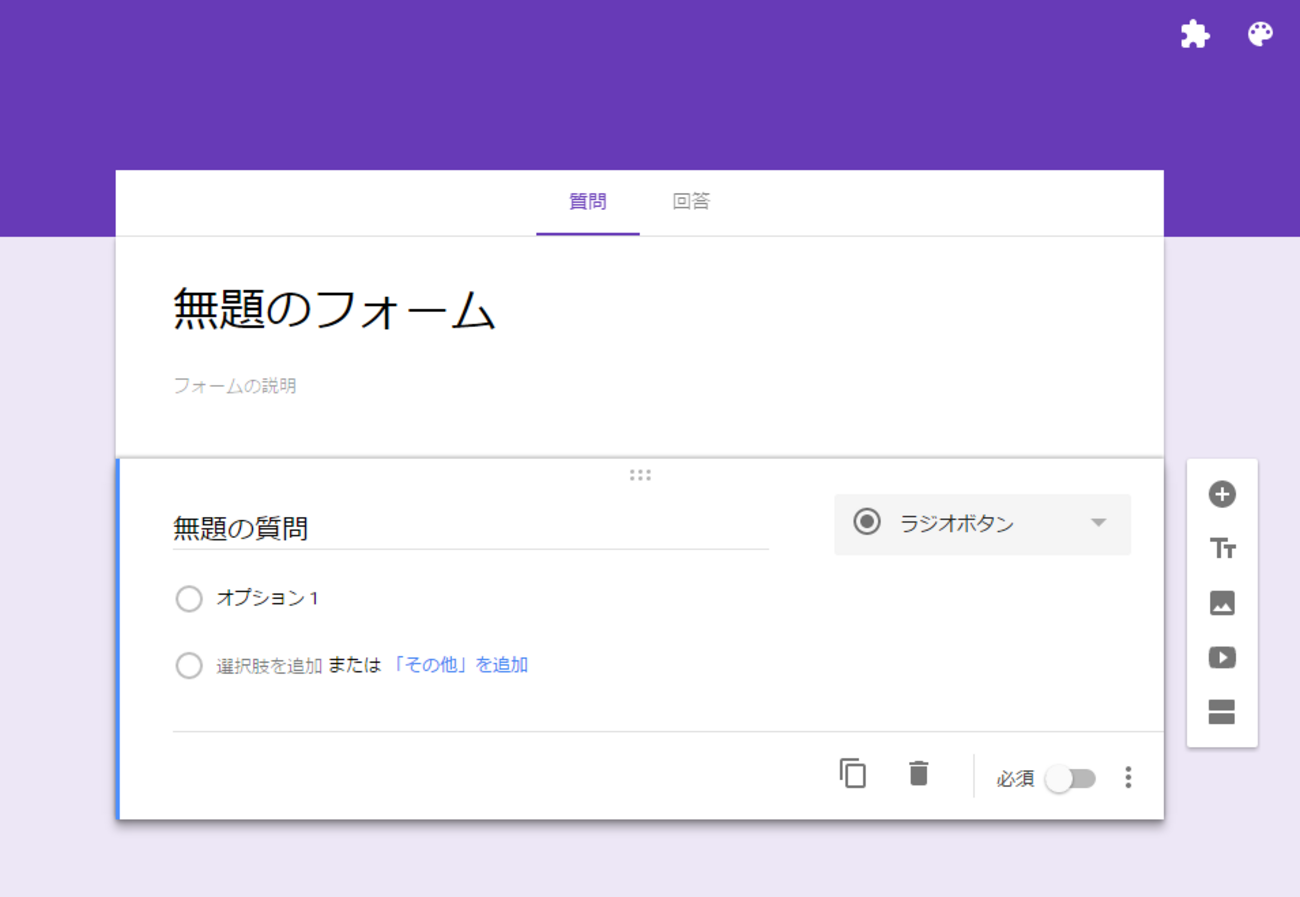Edit the オプション 1 option text
Viewport: 1300px width, 897px height.
click(x=267, y=598)
